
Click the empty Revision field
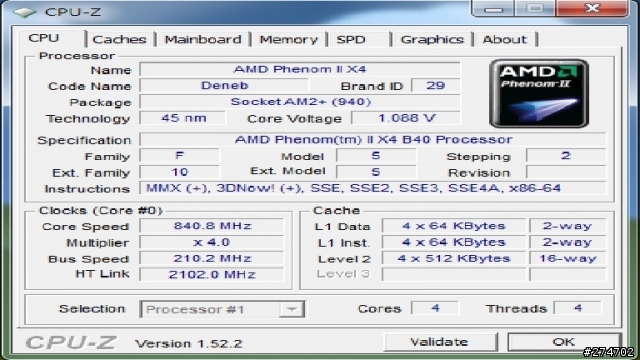coord(566,172)
